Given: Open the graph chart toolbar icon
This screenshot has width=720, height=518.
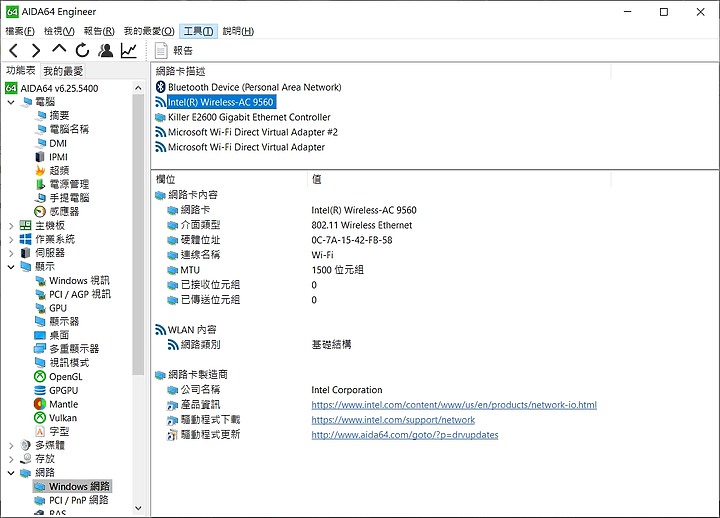Looking at the screenshot, I should pos(129,50).
